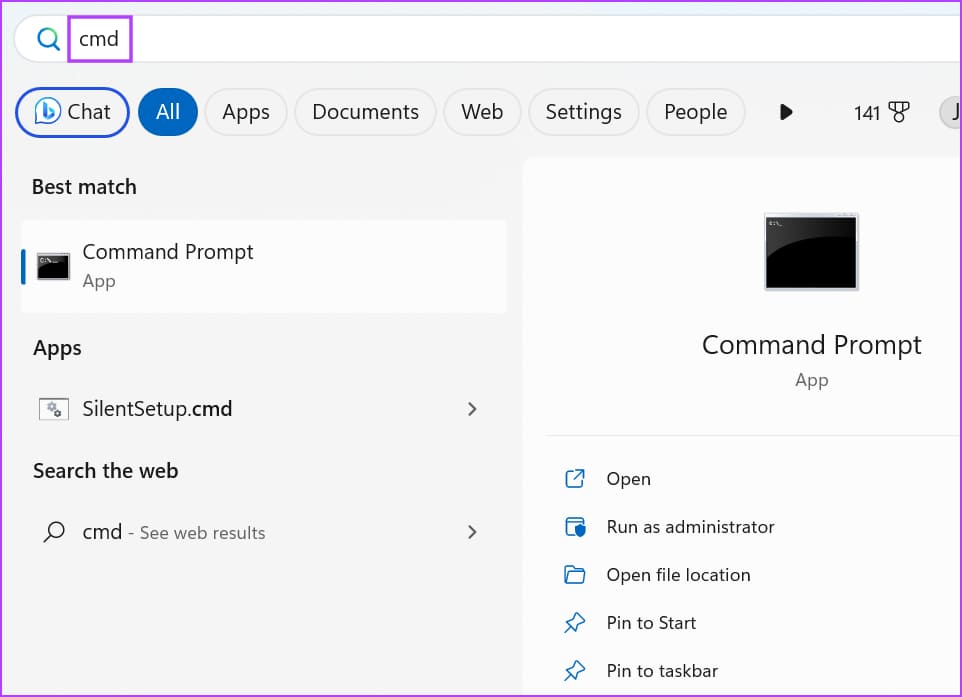Expand the cmd web results chevron
Image resolution: width=962 pixels, height=697 pixels.
pyautogui.click(x=472, y=532)
